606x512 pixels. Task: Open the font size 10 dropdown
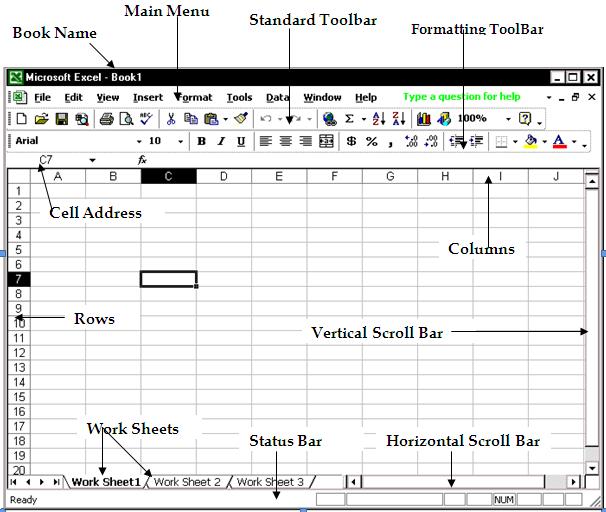180,142
